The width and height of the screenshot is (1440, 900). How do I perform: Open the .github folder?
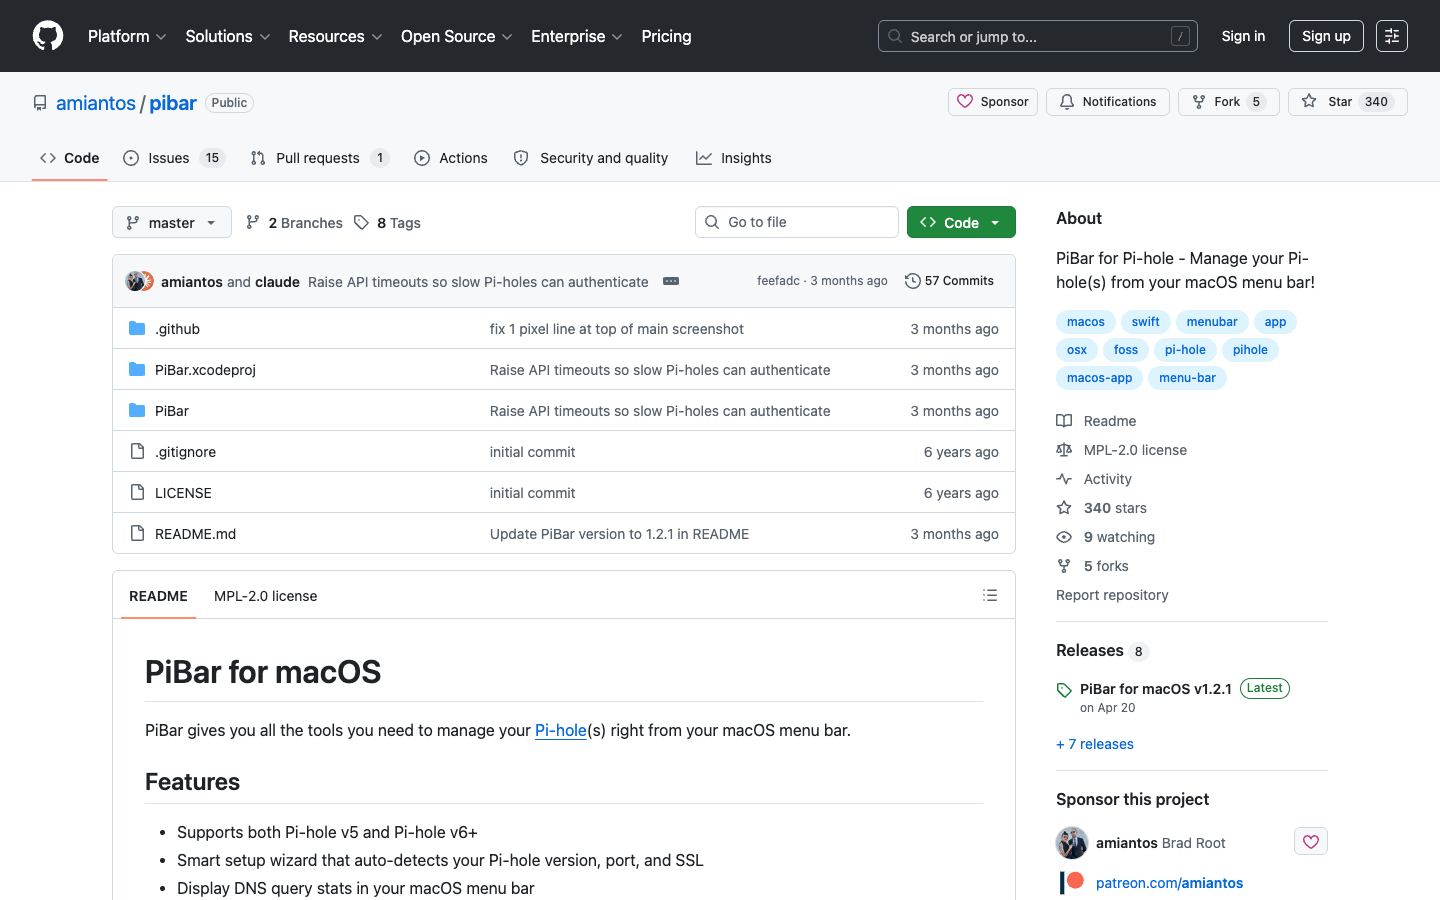pos(177,329)
